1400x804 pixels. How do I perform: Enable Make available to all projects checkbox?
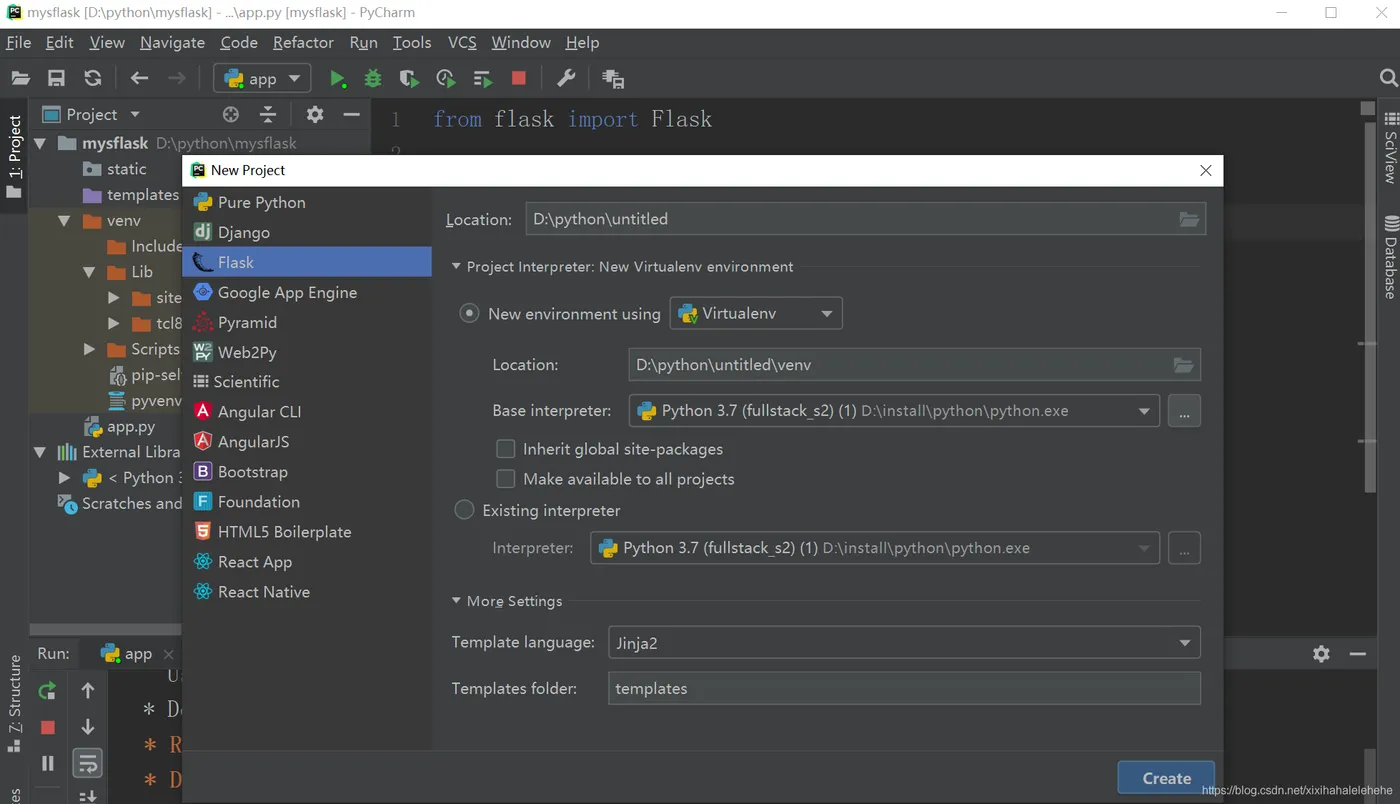(506, 479)
